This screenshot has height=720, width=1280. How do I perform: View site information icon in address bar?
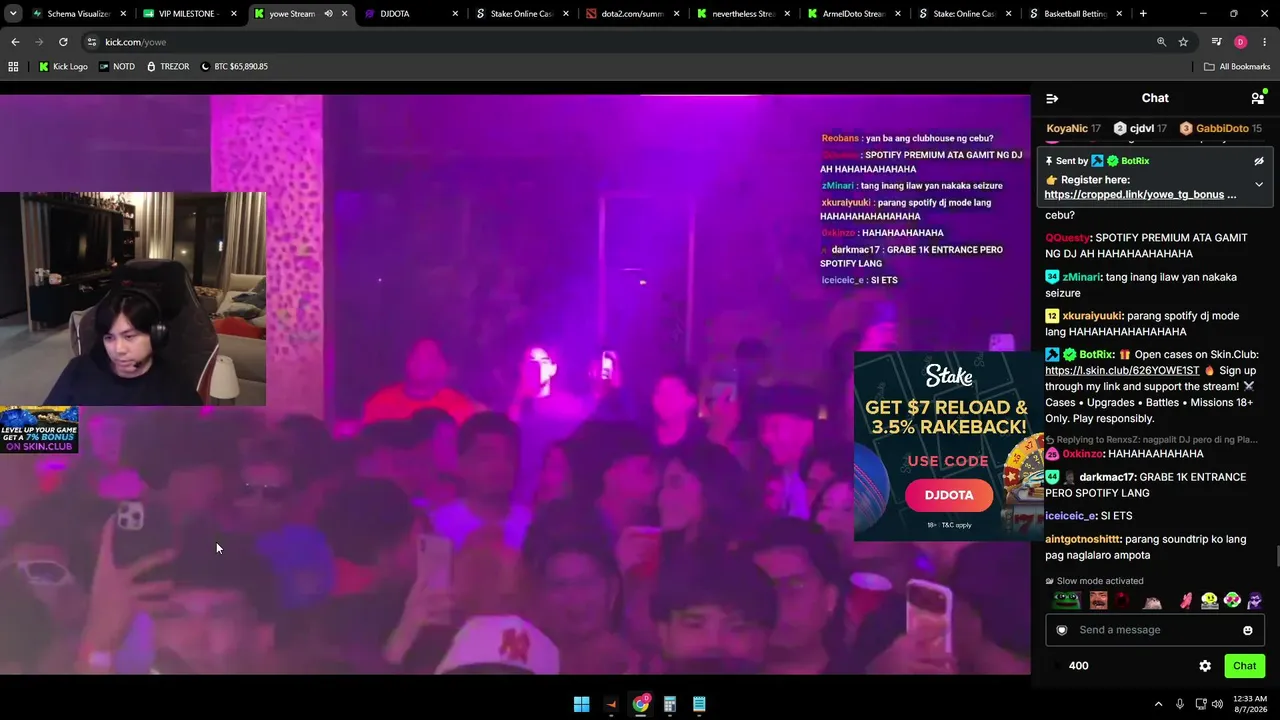click(x=91, y=42)
